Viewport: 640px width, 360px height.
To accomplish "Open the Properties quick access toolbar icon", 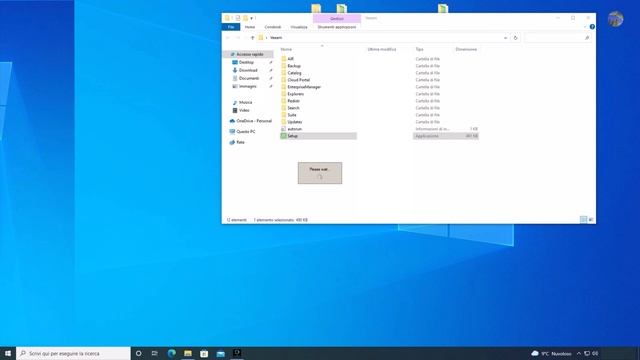I will click(238, 18).
